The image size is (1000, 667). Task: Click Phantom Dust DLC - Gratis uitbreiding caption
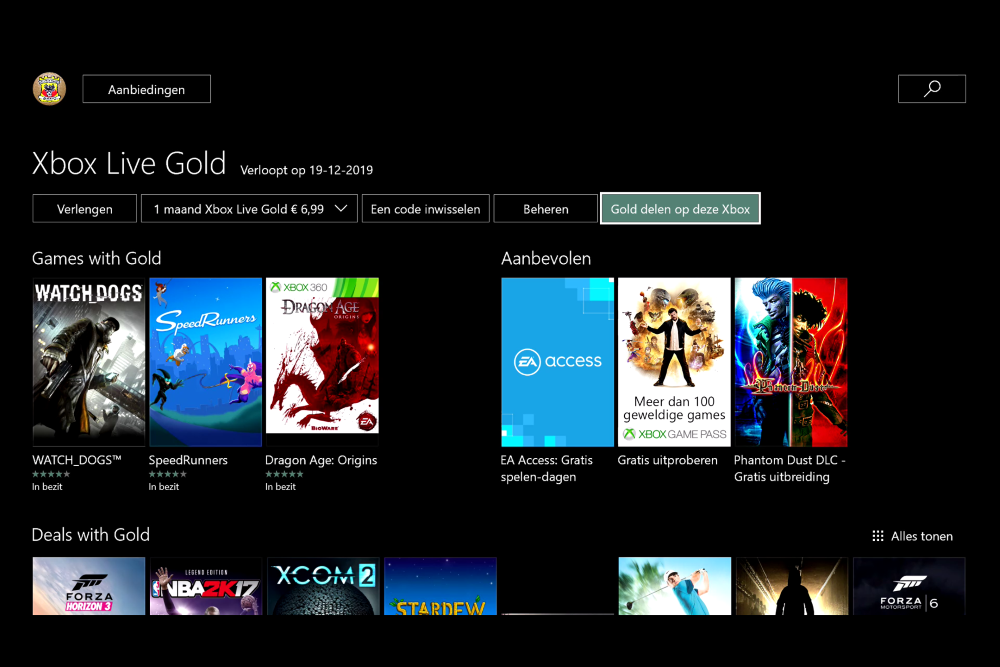click(x=790, y=468)
